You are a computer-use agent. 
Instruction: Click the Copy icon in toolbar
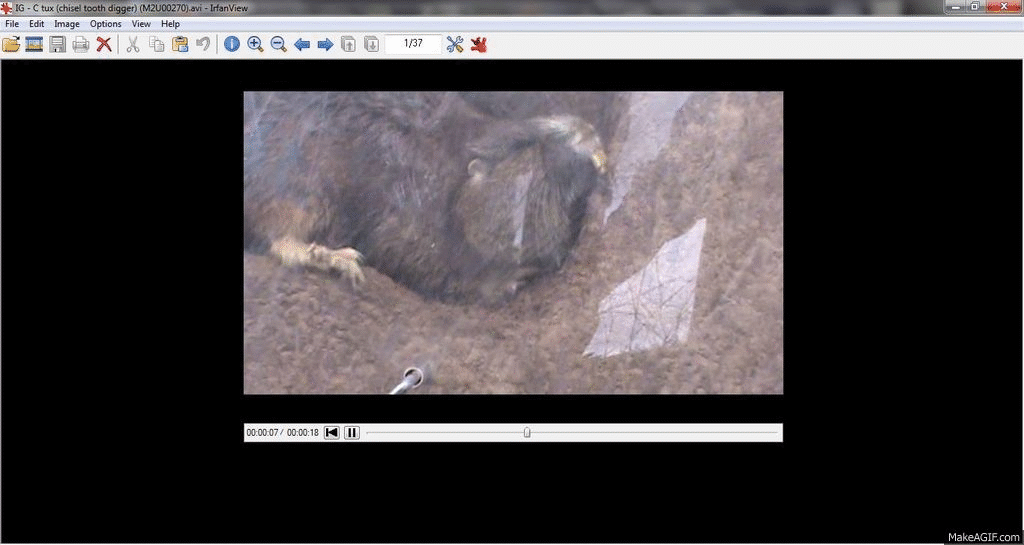(157, 44)
